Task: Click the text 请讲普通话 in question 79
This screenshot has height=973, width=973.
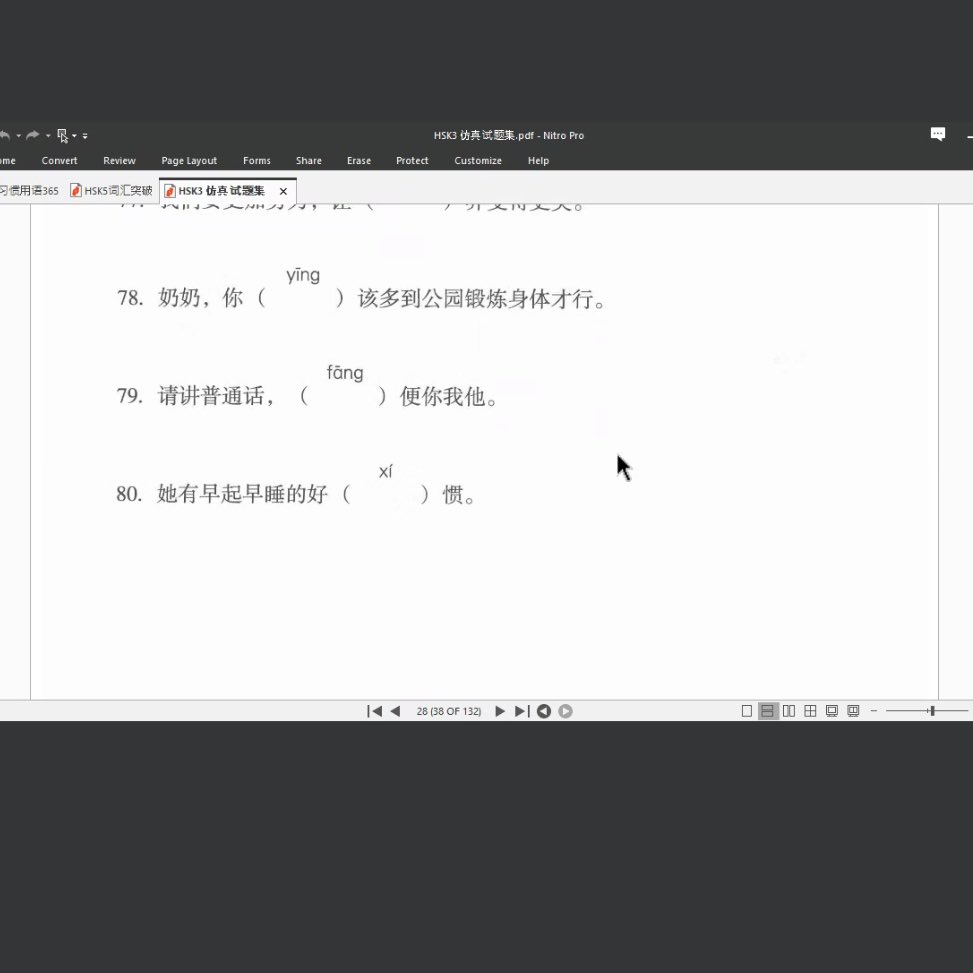Action: pos(212,396)
